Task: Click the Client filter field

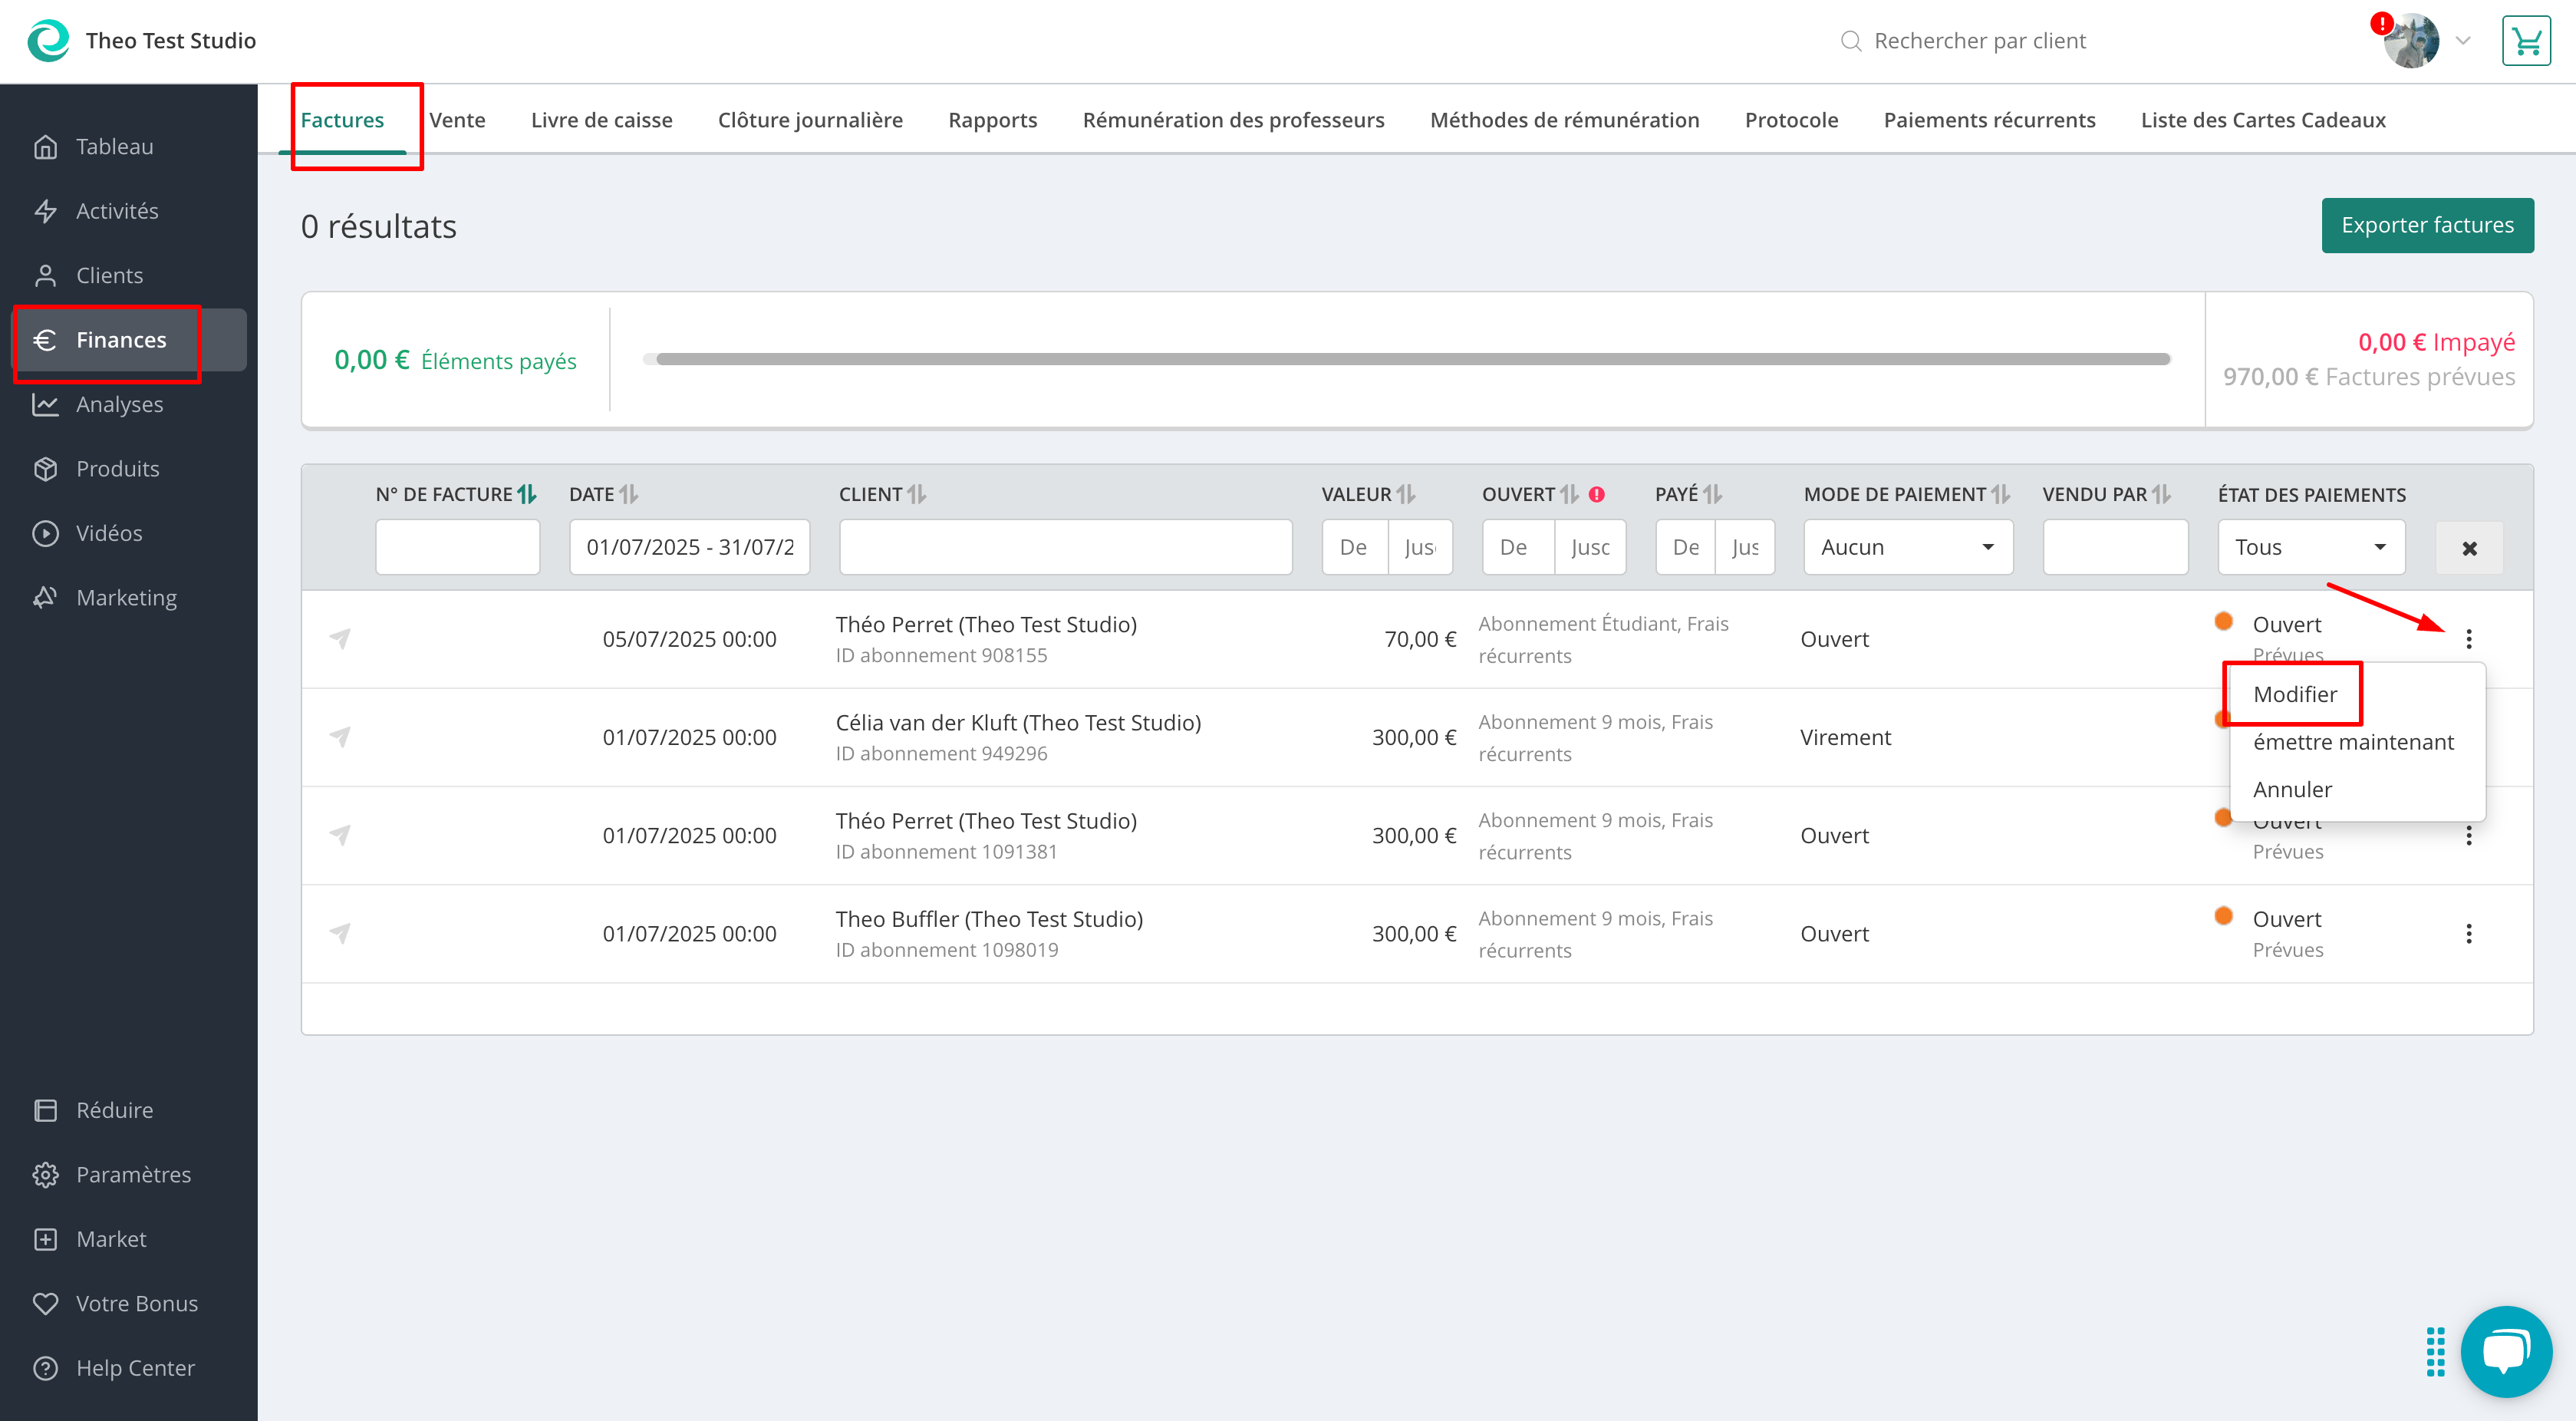Action: coord(1065,548)
